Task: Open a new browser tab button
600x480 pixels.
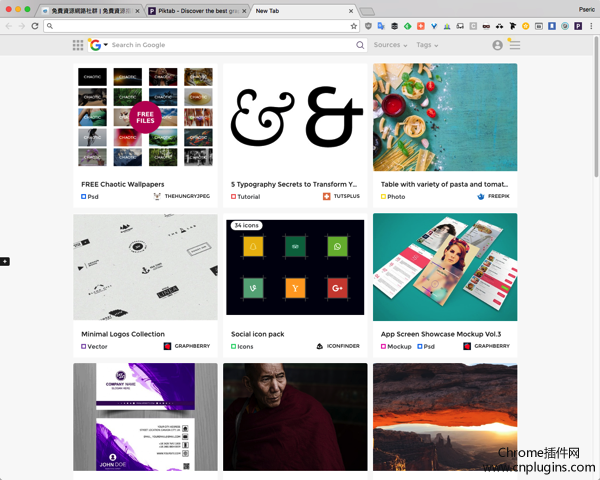Action: [x=367, y=11]
